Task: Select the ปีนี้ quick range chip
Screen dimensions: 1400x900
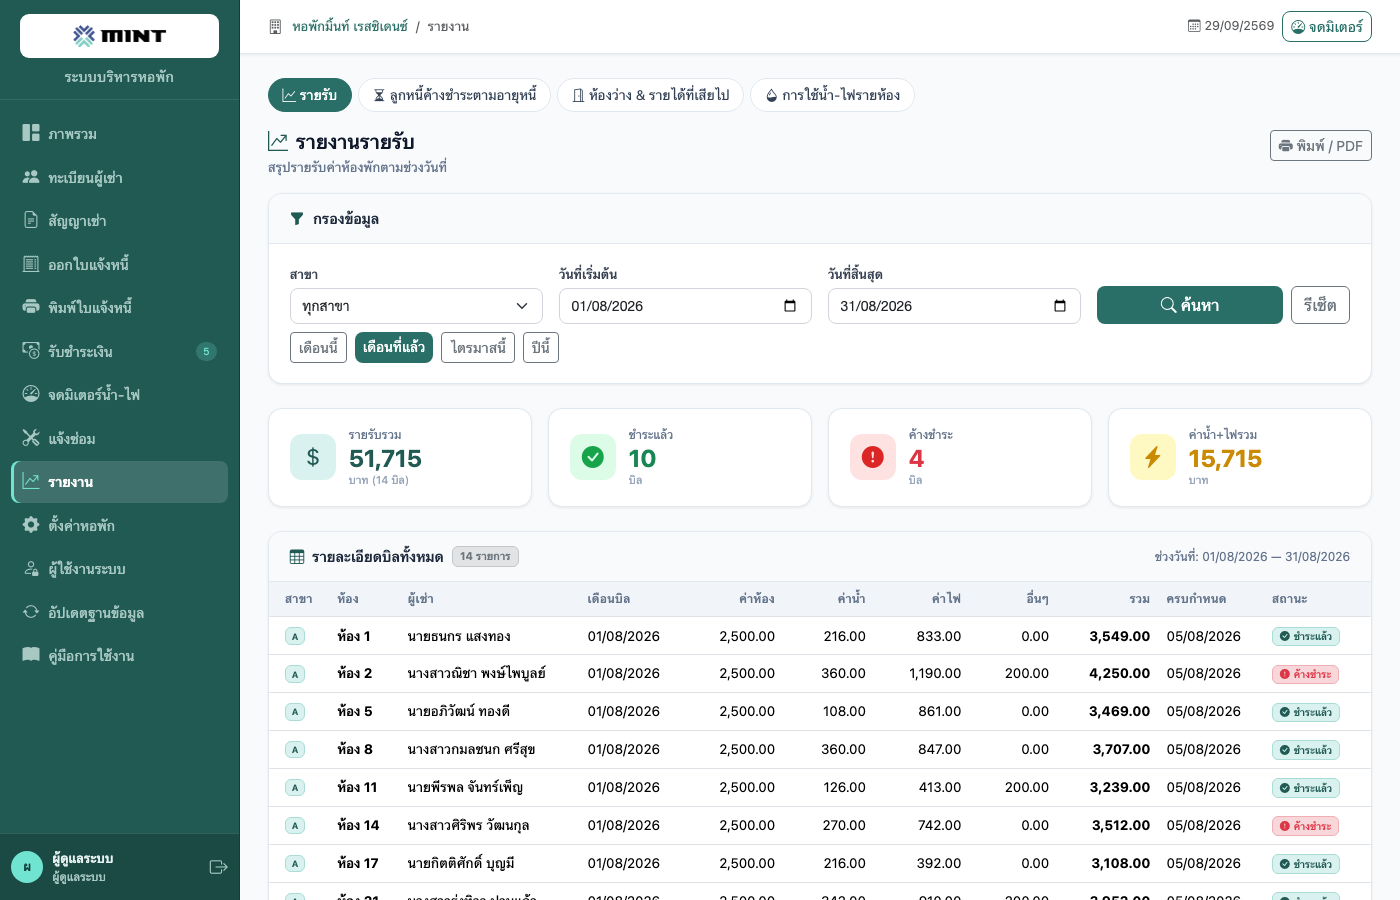Action: click(541, 348)
